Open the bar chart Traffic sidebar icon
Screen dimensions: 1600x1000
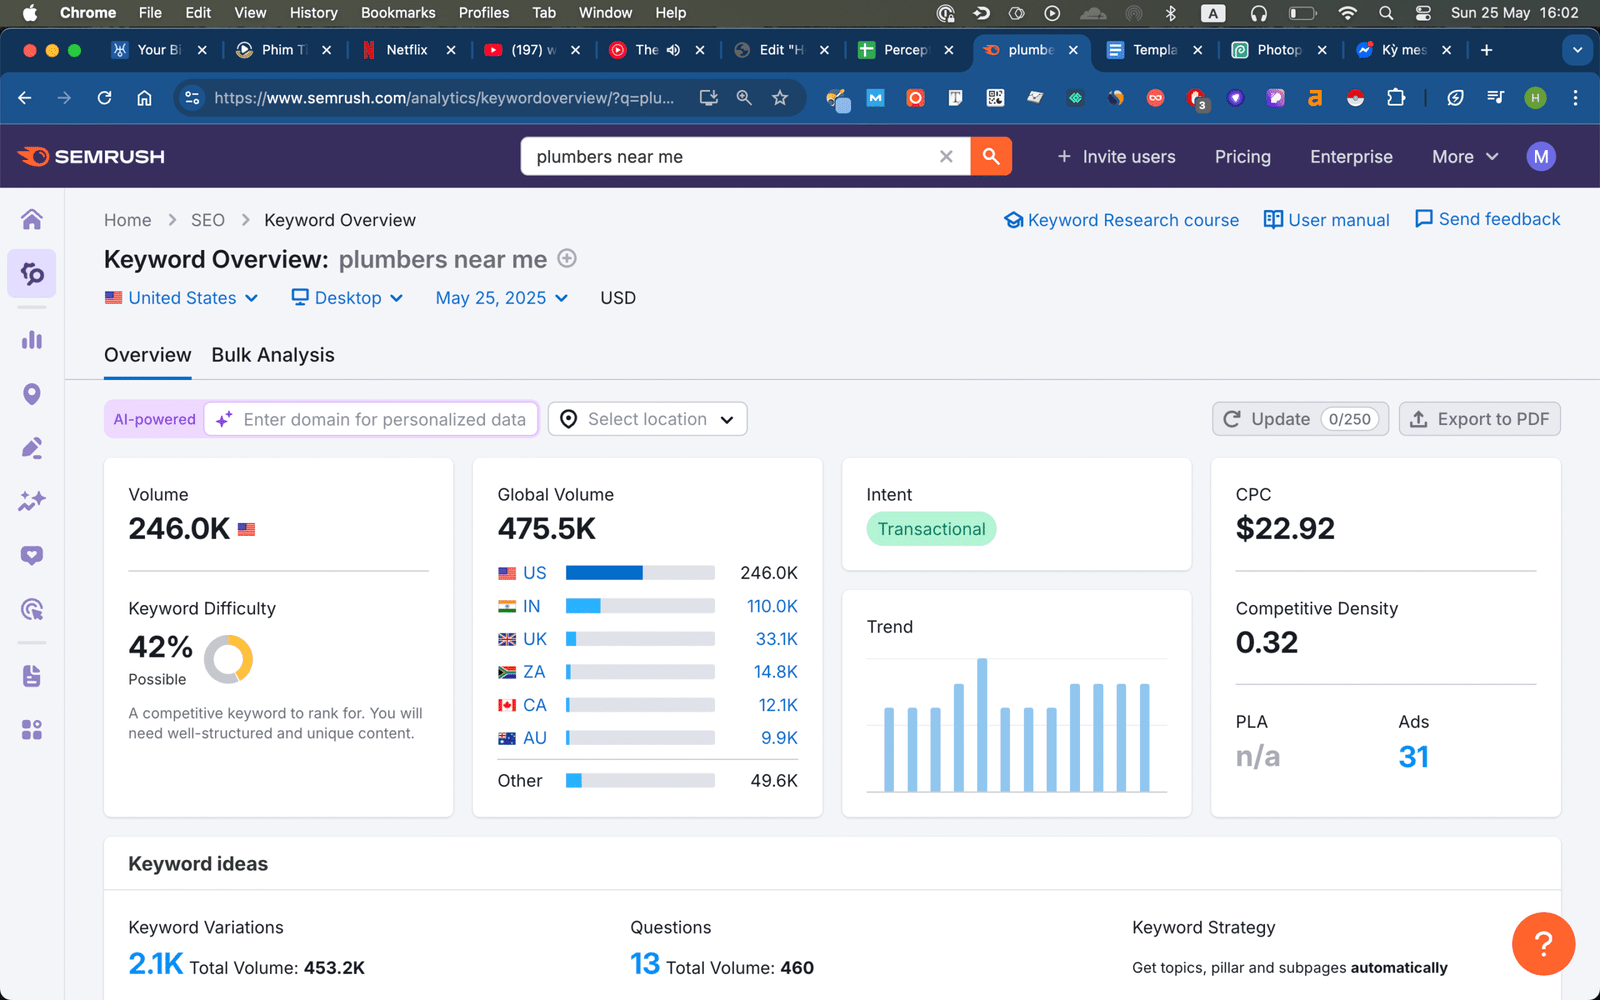click(32, 340)
